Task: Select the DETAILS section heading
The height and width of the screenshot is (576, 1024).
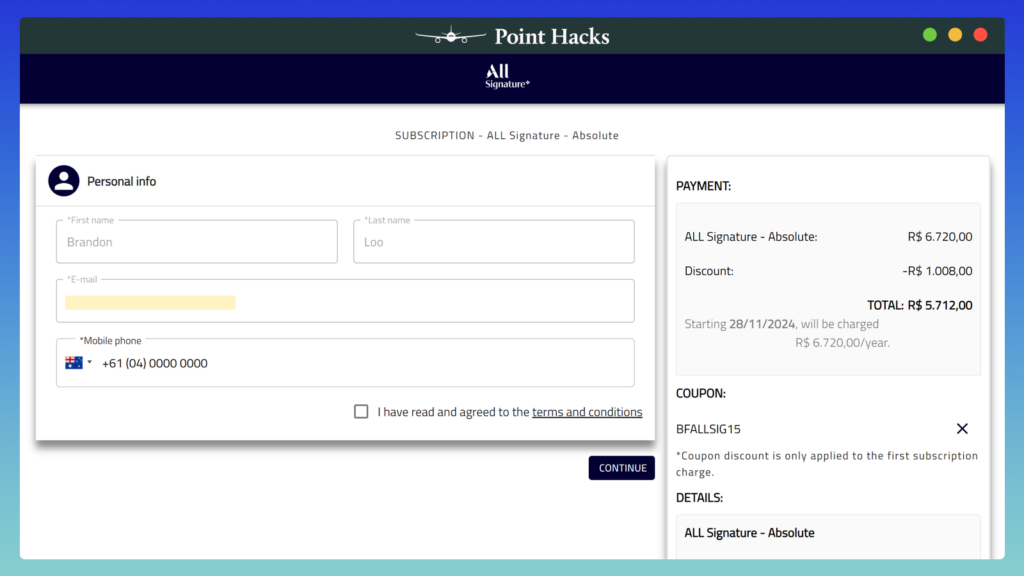Action: pyautogui.click(x=700, y=497)
